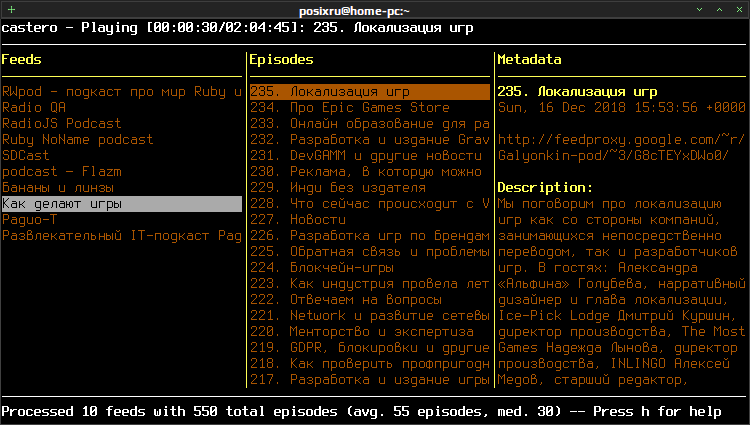Image resolution: width=750 pixels, height=425 pixels.
Task: Click the title bar dropdown chevron icon
Action: (x=699, y=10)
